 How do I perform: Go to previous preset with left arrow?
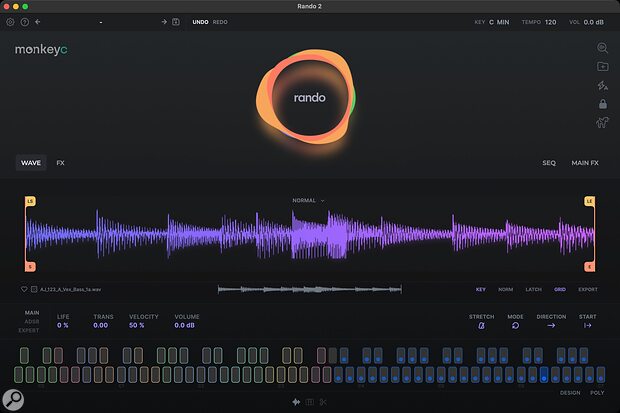coord(38,22)
